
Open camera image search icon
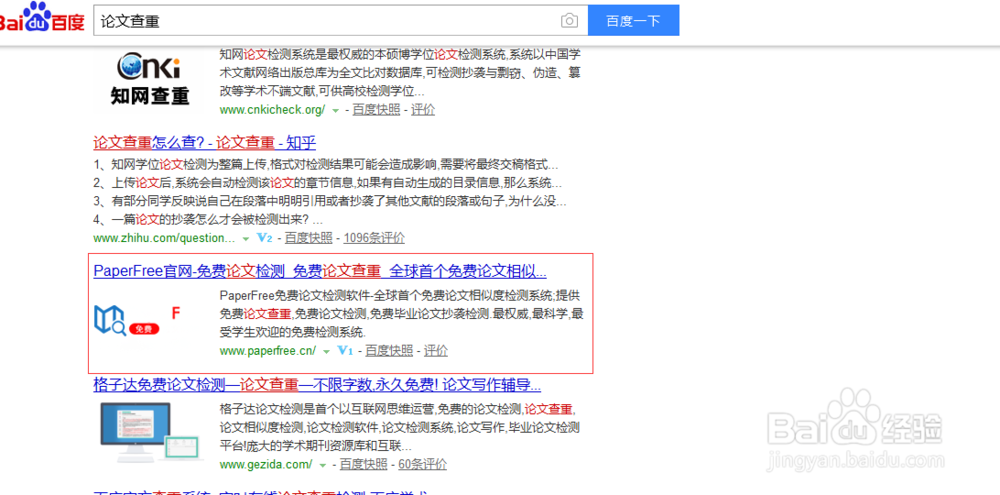pyautogui.click(x=570, y=21)
